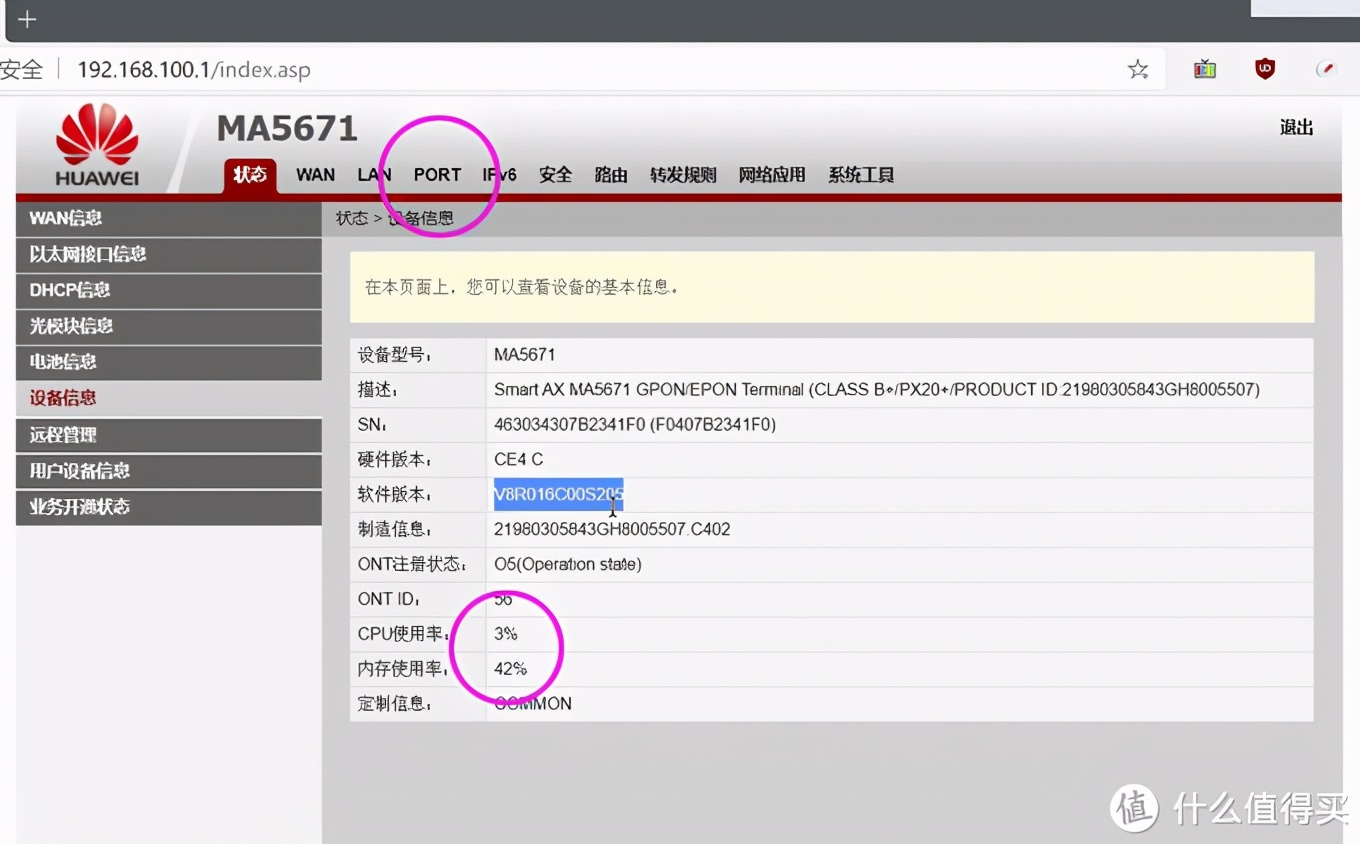
Task: Click the 内存使用率 label
Action: click(402, 669)
